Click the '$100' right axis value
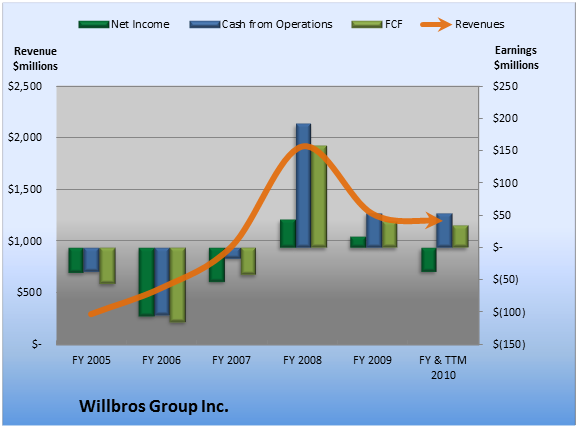 point(505,183)
